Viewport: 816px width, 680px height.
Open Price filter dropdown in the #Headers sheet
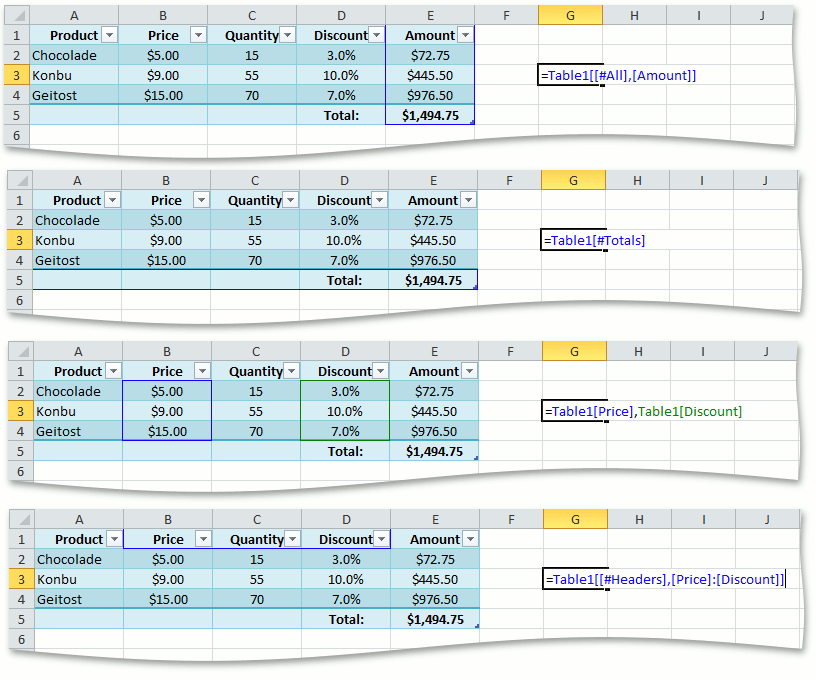click(203, 540)
